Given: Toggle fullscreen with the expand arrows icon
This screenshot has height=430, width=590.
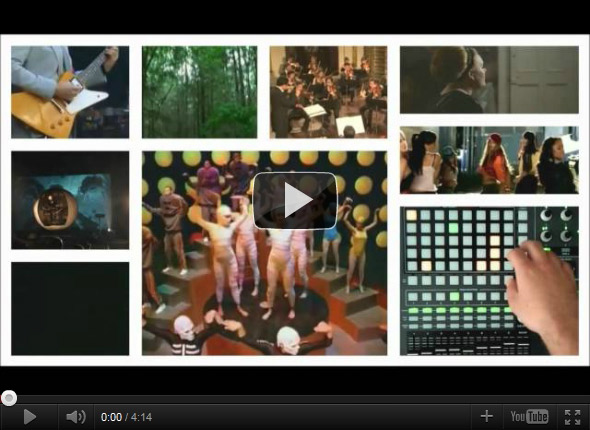Looking at the screenshot, I should (x=572, y=417).
